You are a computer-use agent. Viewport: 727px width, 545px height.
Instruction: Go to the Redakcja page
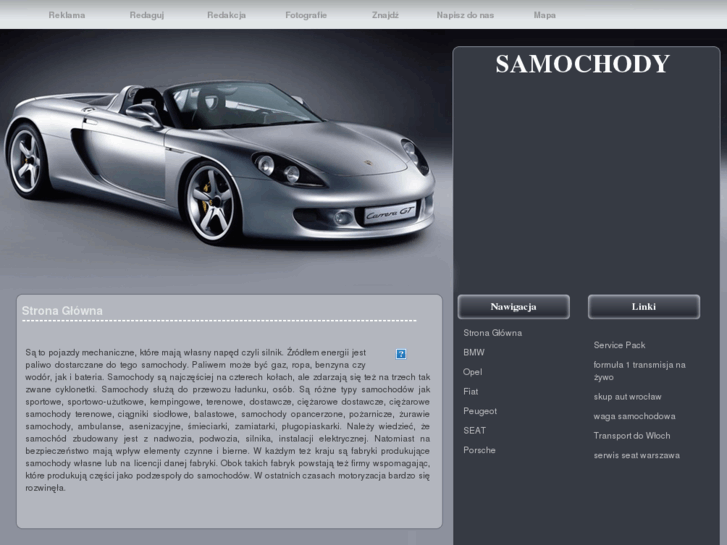click(226, 15)
